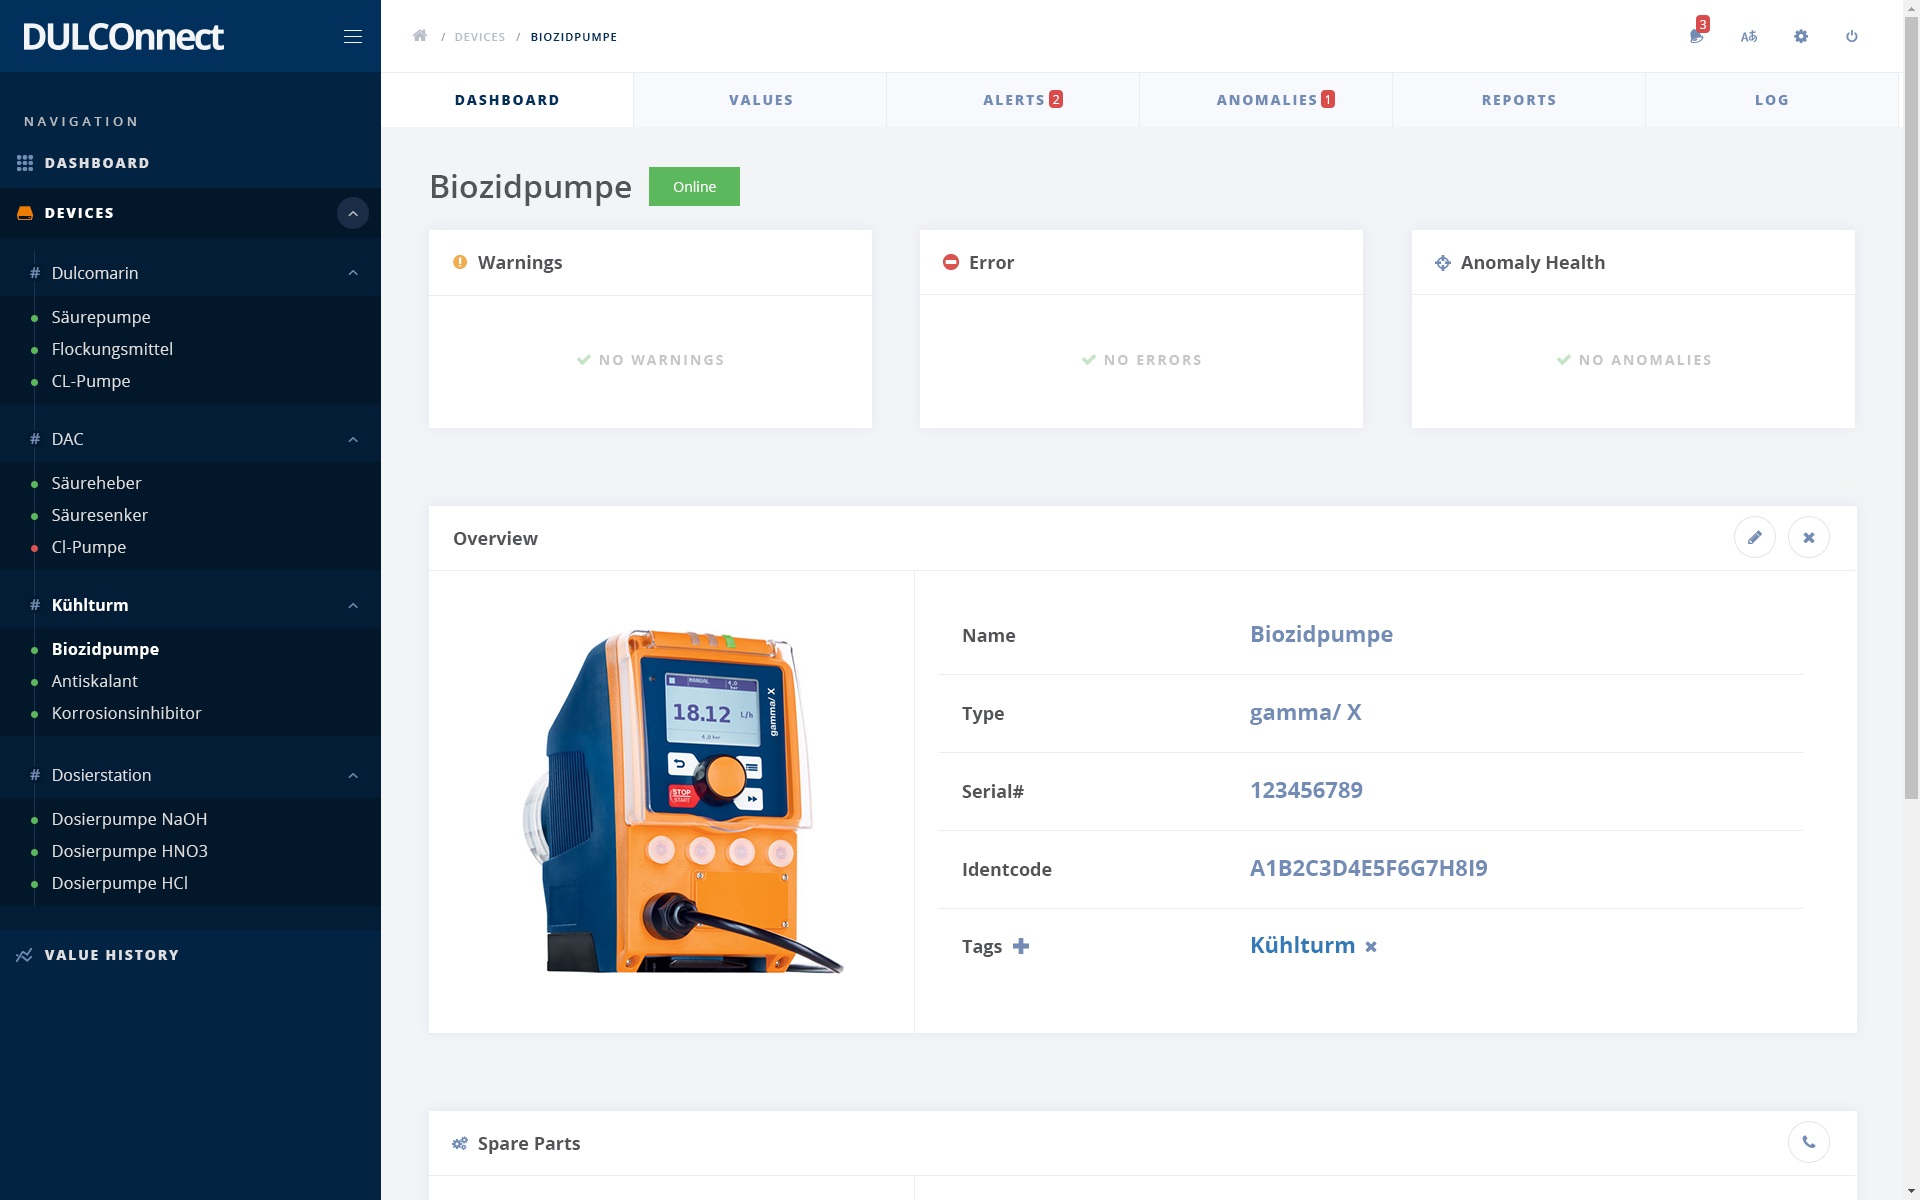Click the serial number 123456789

pos(1306,790)
